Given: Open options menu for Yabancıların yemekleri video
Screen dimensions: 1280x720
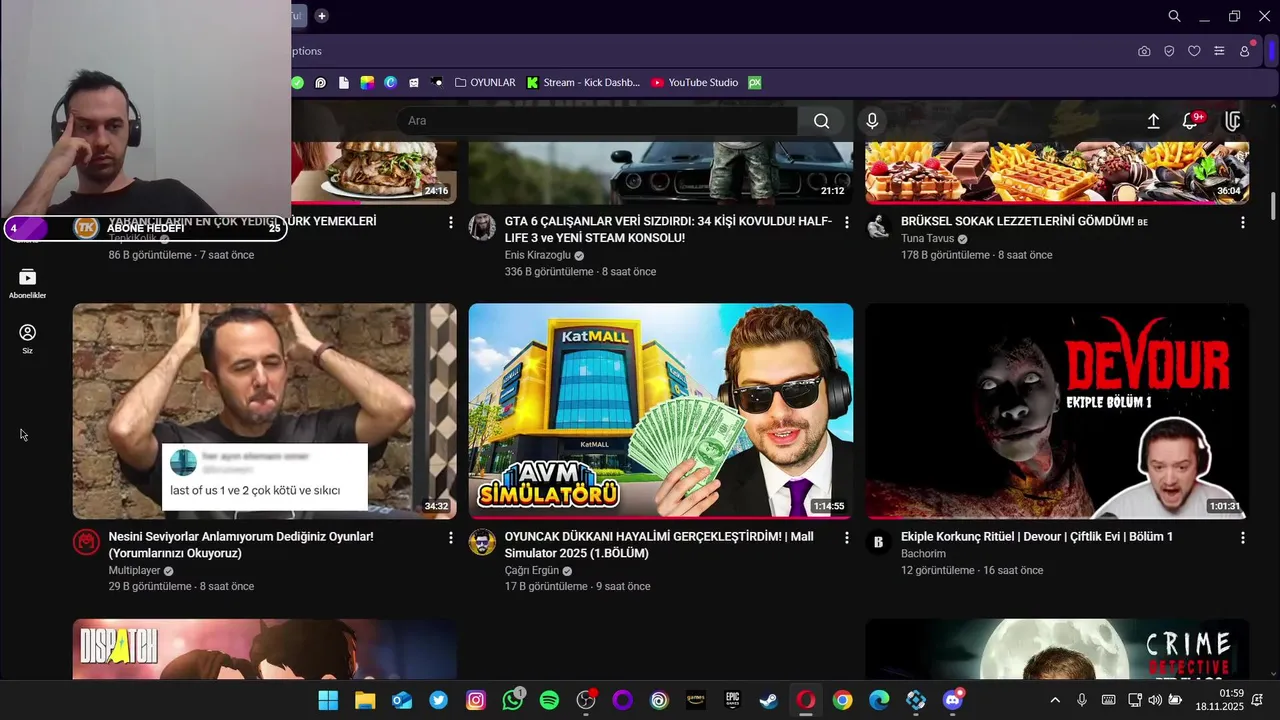Looking at the screenshot, I should (x=451, y=222).
